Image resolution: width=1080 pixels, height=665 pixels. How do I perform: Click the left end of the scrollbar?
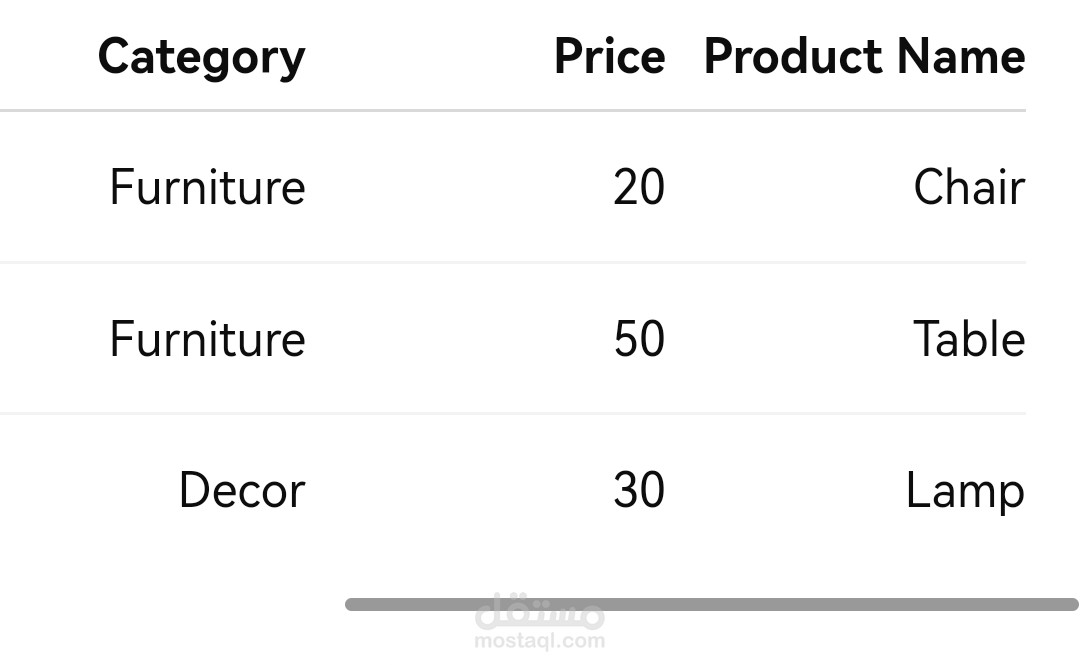[x=352, y=604]
